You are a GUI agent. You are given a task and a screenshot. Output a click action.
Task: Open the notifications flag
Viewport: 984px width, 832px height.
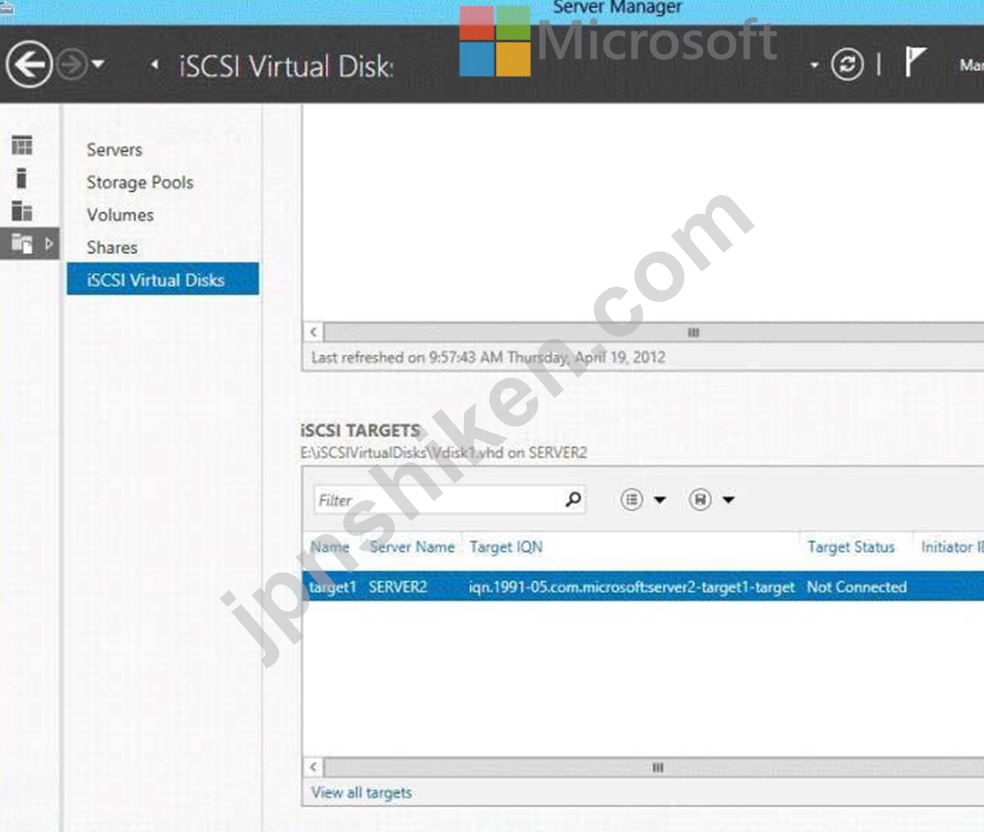914,62
